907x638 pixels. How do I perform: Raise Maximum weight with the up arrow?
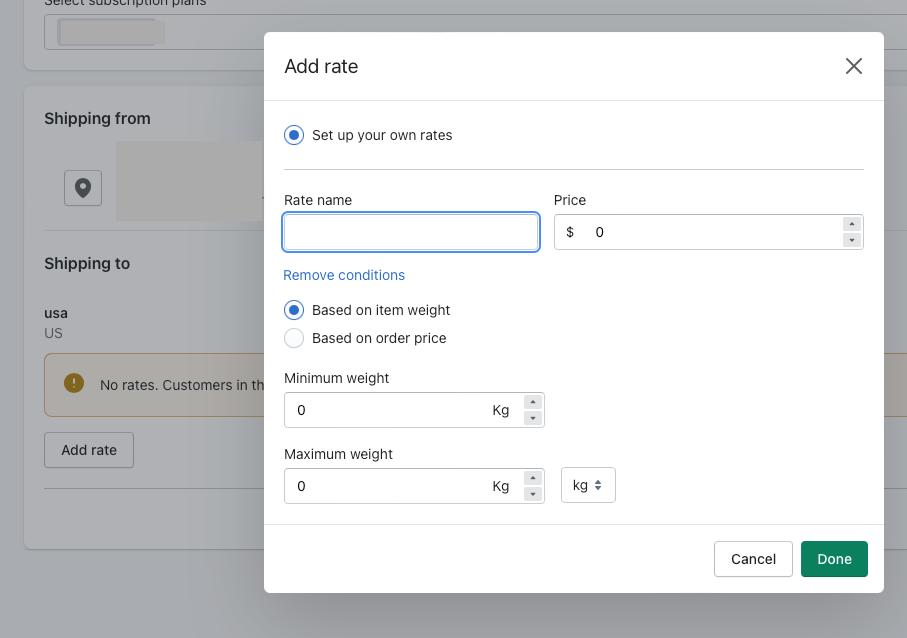533,478
